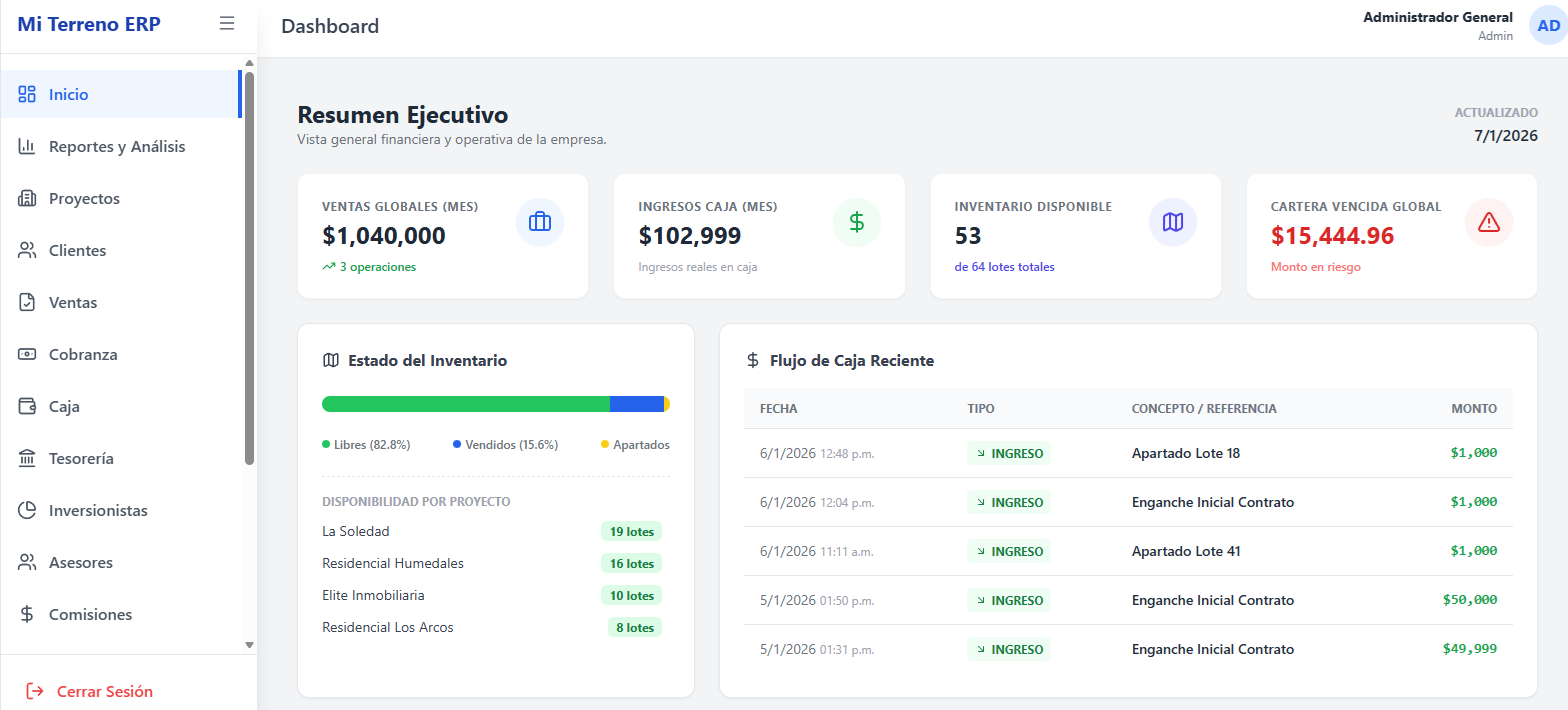Screen dimensions: 1568x710
Task: Go to the Clientes section
Action: coord(77,251)
